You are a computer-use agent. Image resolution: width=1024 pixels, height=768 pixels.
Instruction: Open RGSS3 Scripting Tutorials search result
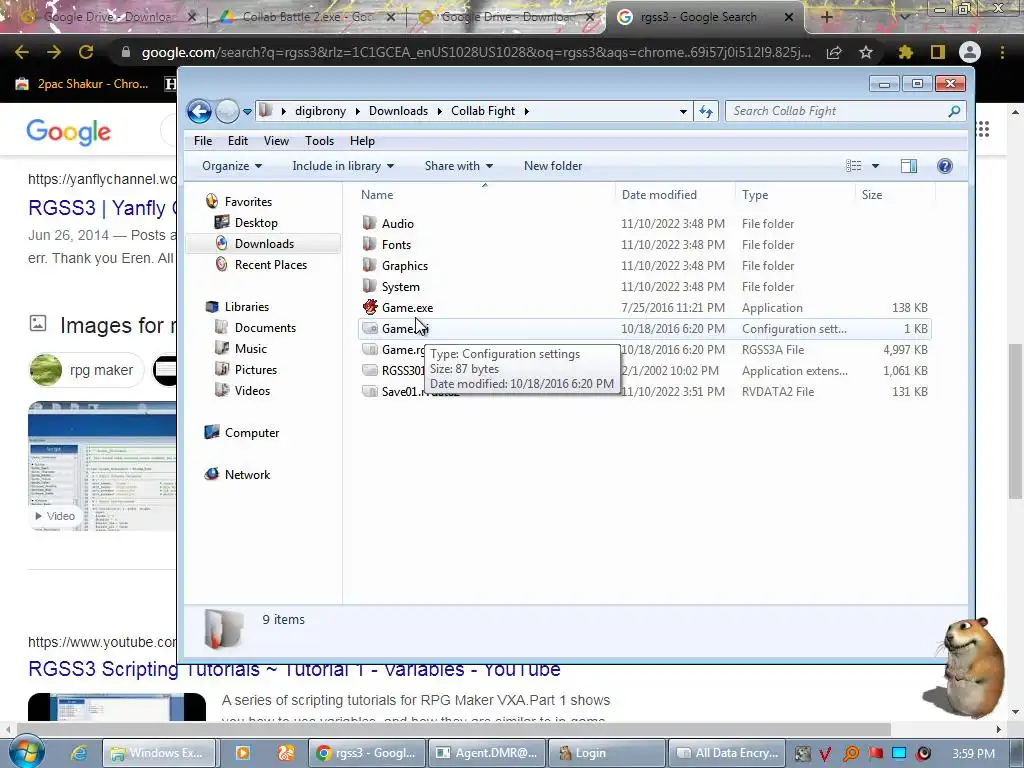pos(294,669)
